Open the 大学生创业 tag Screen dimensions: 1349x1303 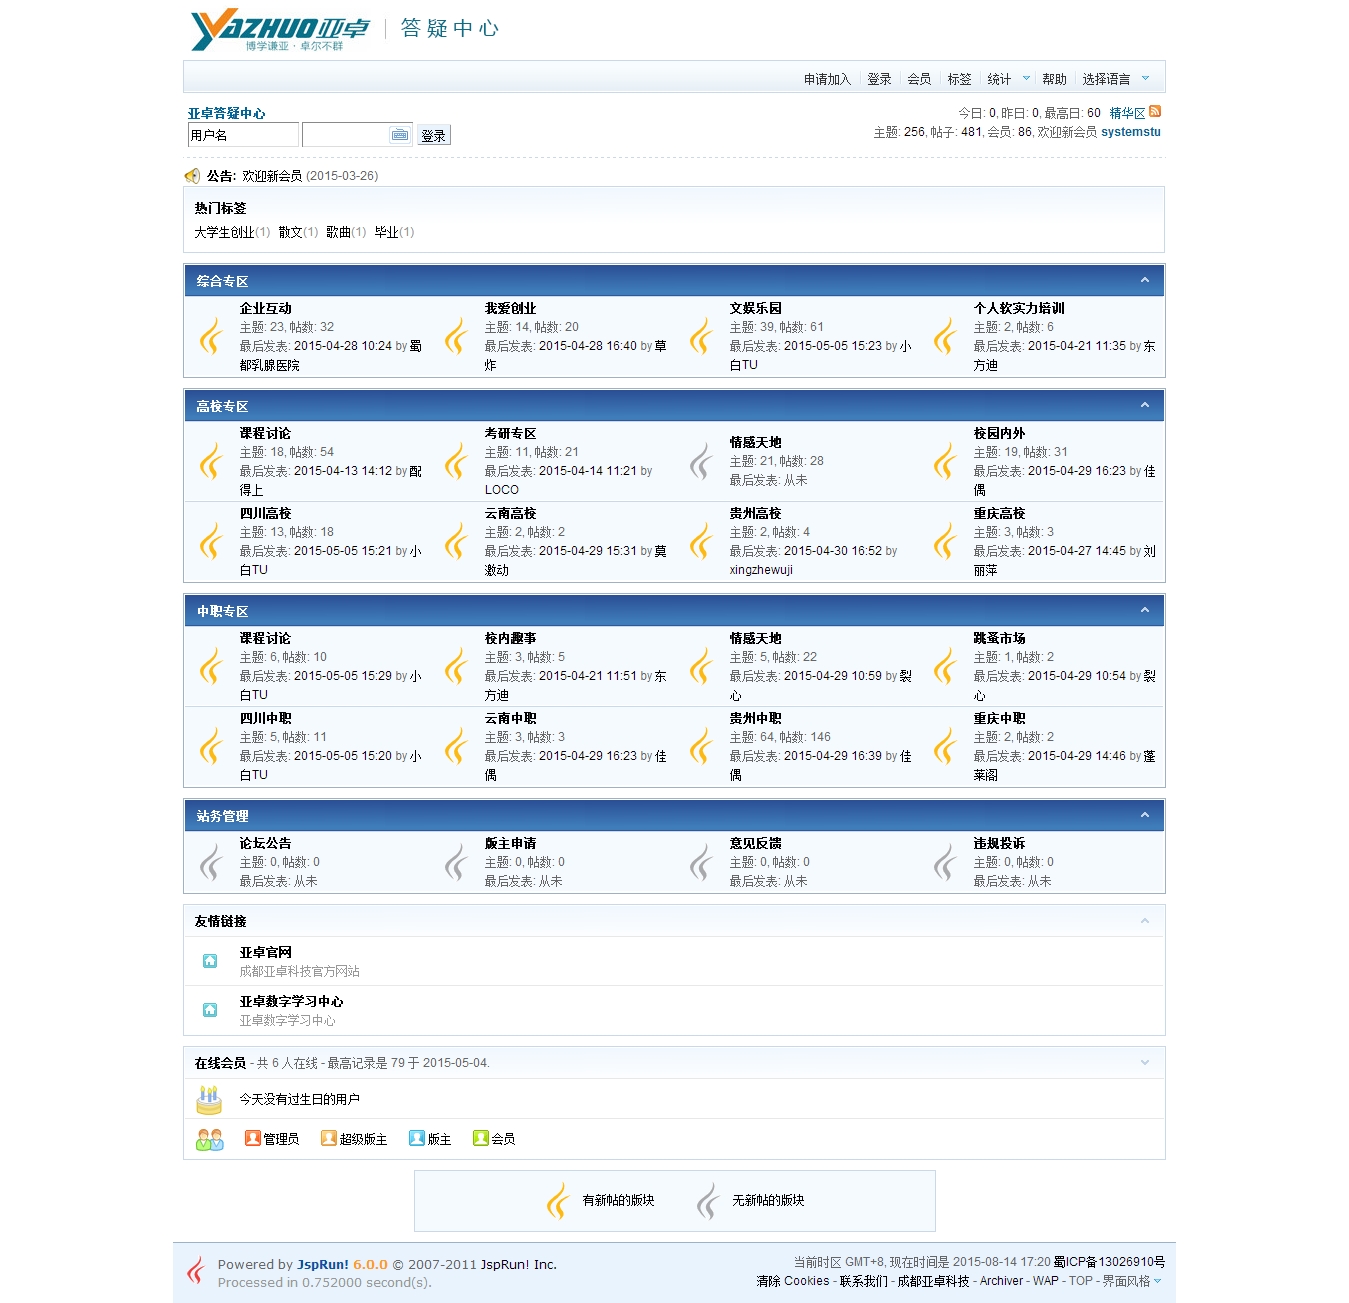click(224, 232)
